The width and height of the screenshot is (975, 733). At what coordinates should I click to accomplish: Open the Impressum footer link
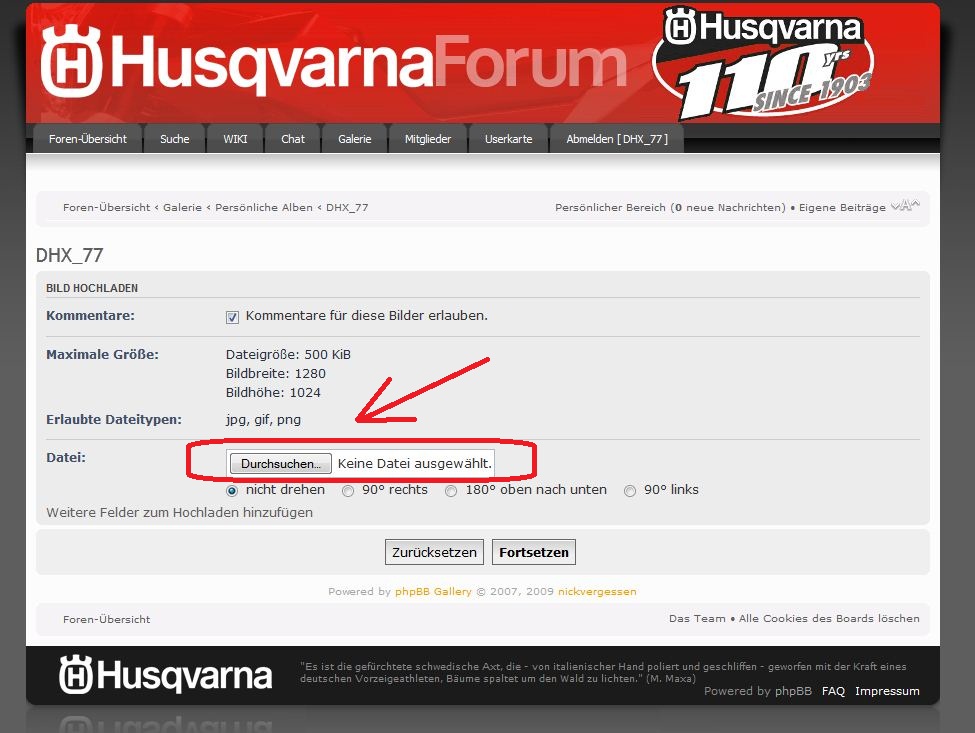[x=887, y=691]
